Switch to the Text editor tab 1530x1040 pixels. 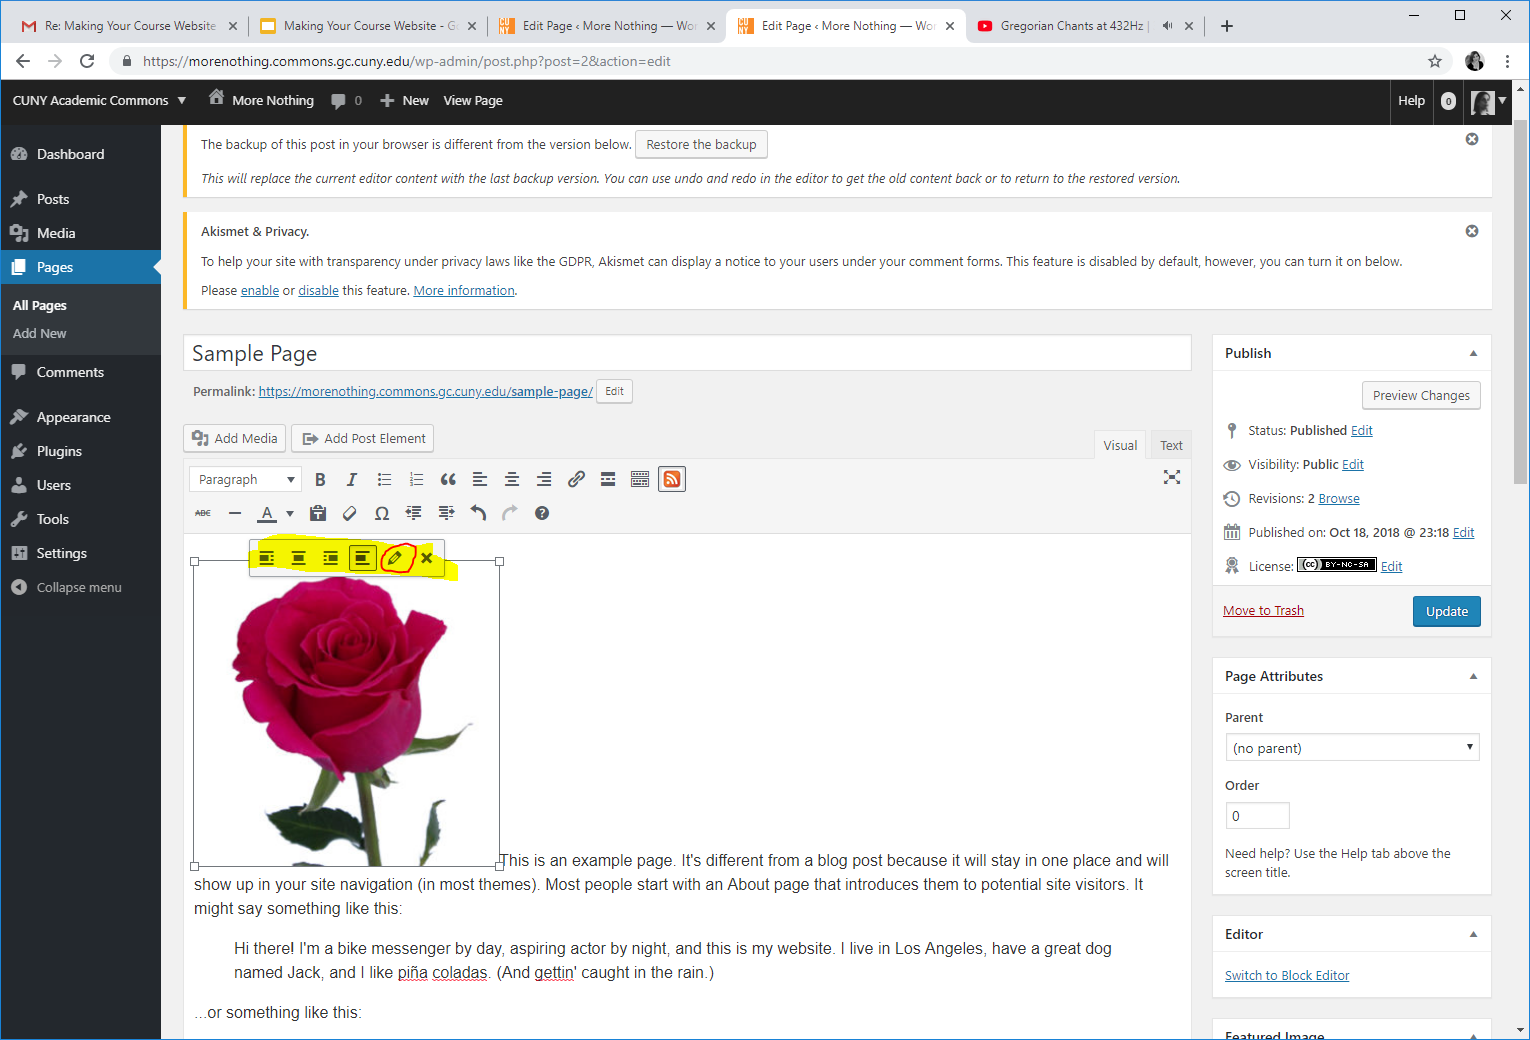(x=1171, y=446)
